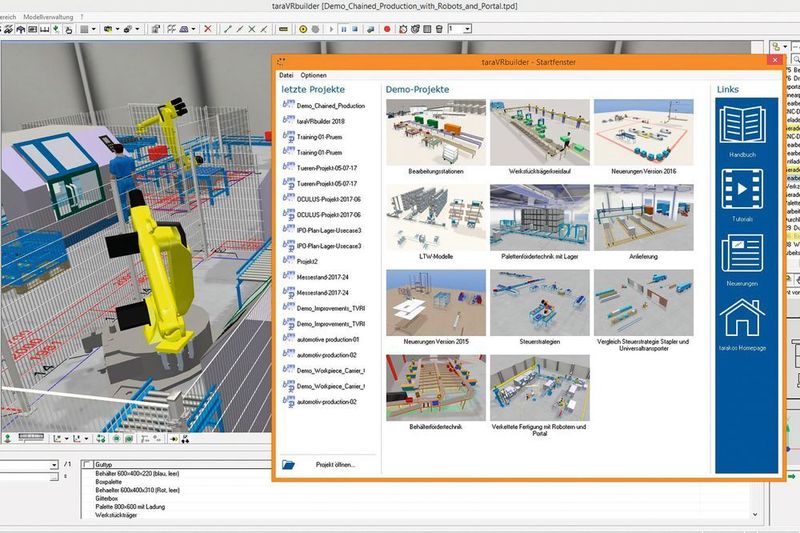This screenshot has height=533, width=800.
Task: Open the Handbuch book icon in Links
Action: pos(742,124)
